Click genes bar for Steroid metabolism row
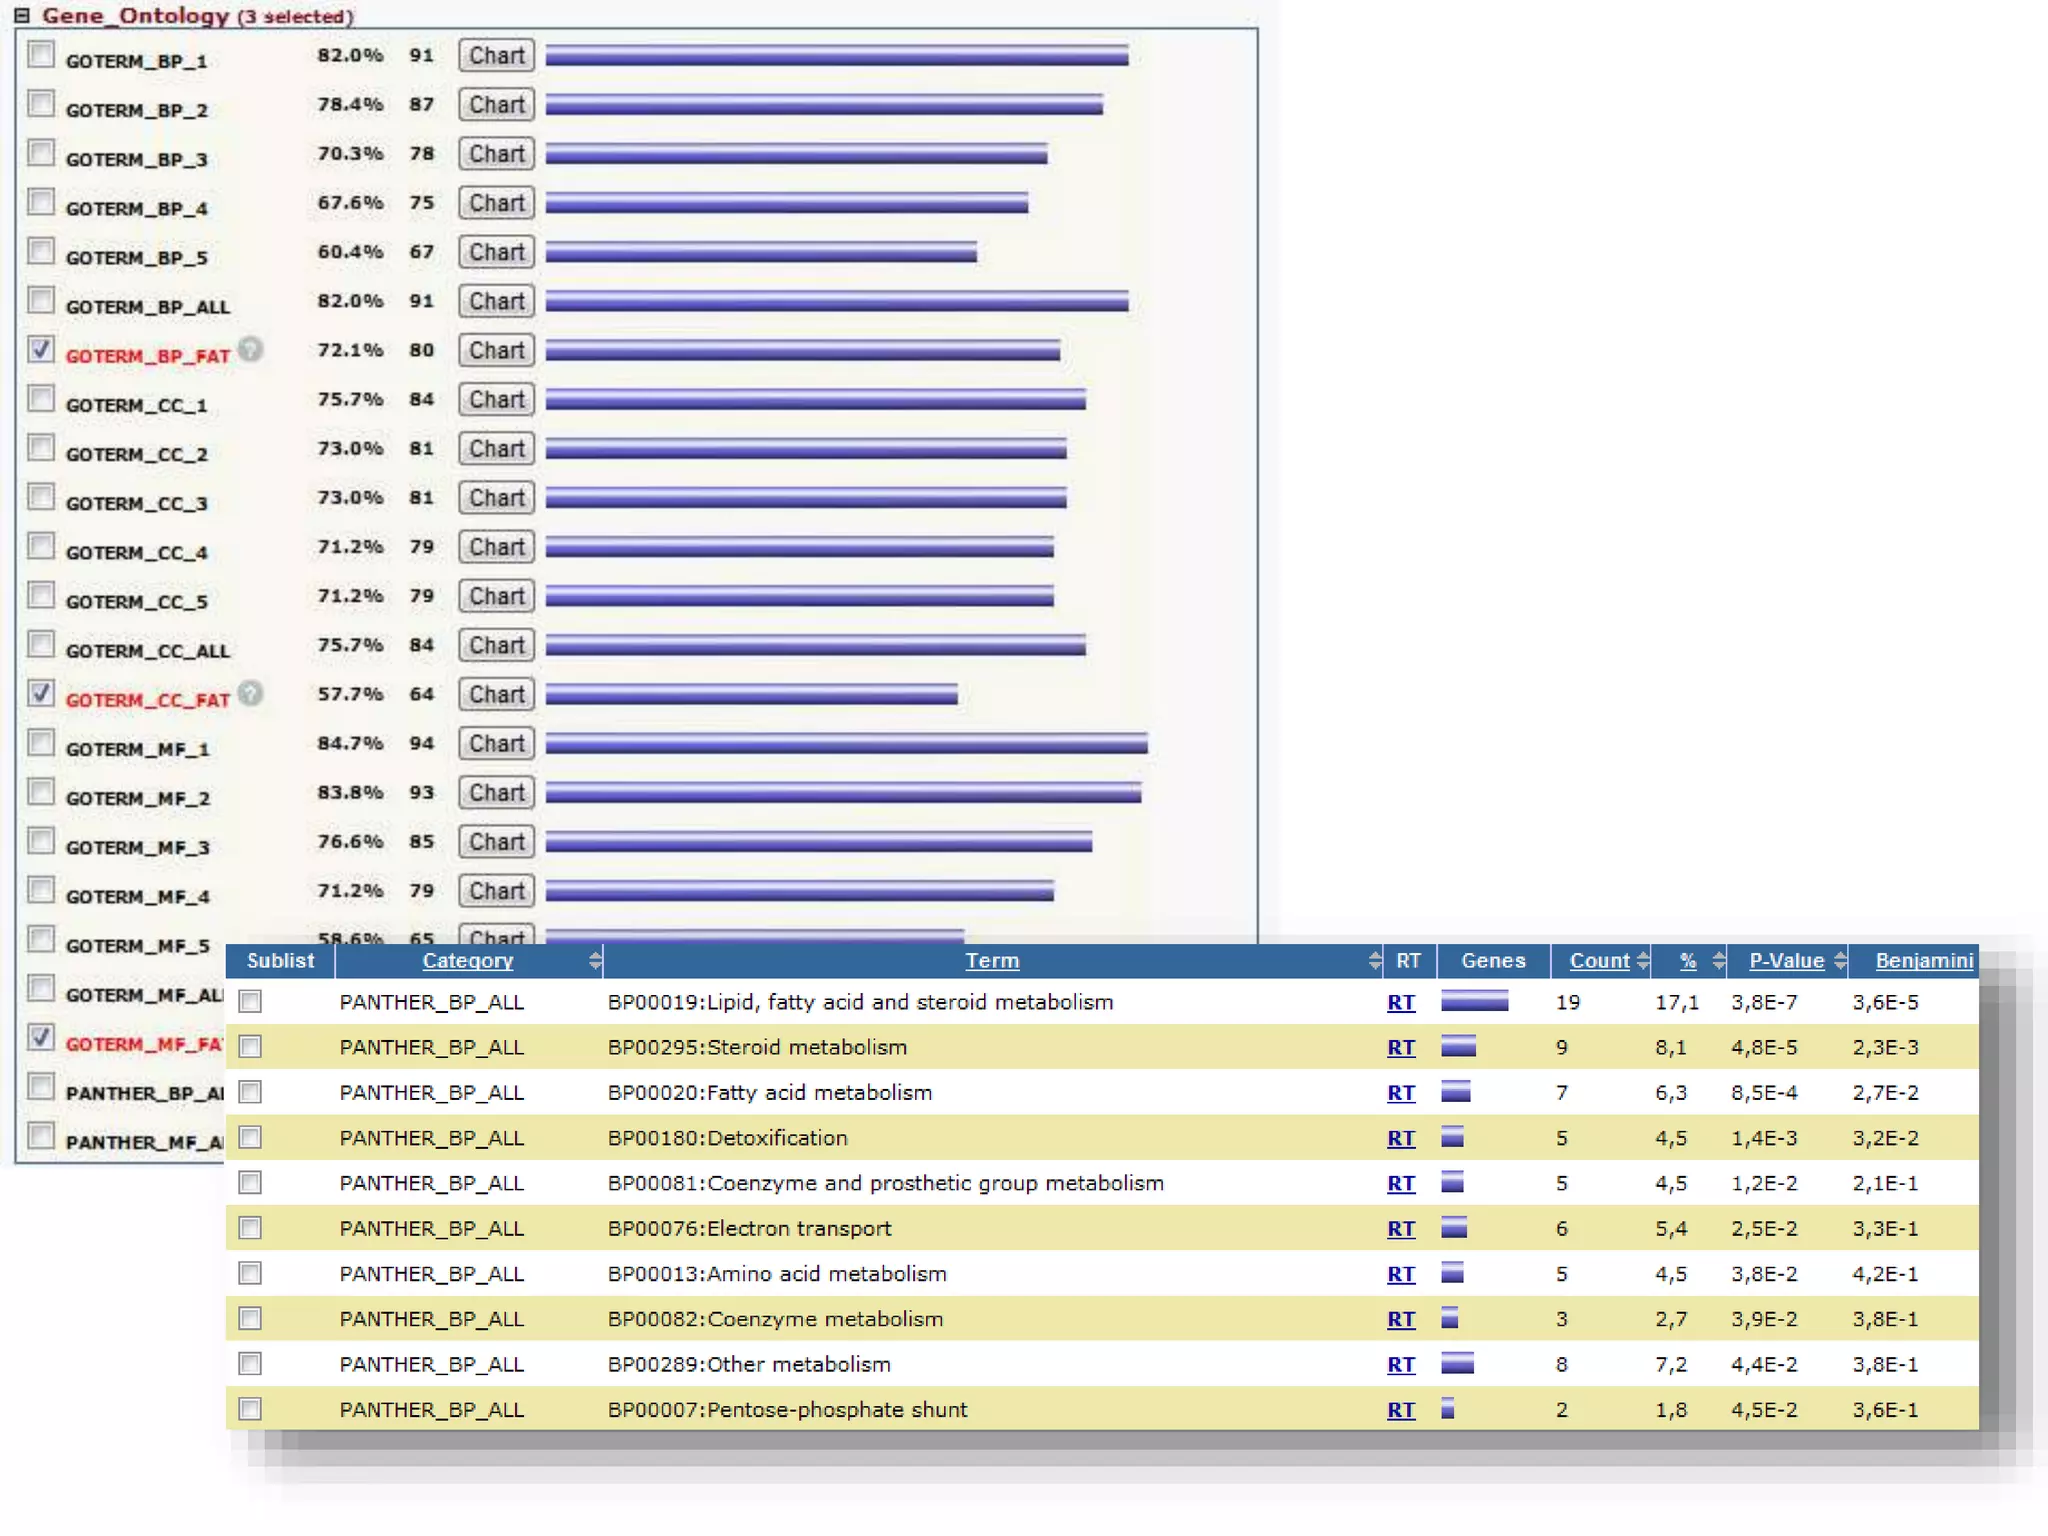The width and height of the screenshot is (2048, 1536). 1458,1047
